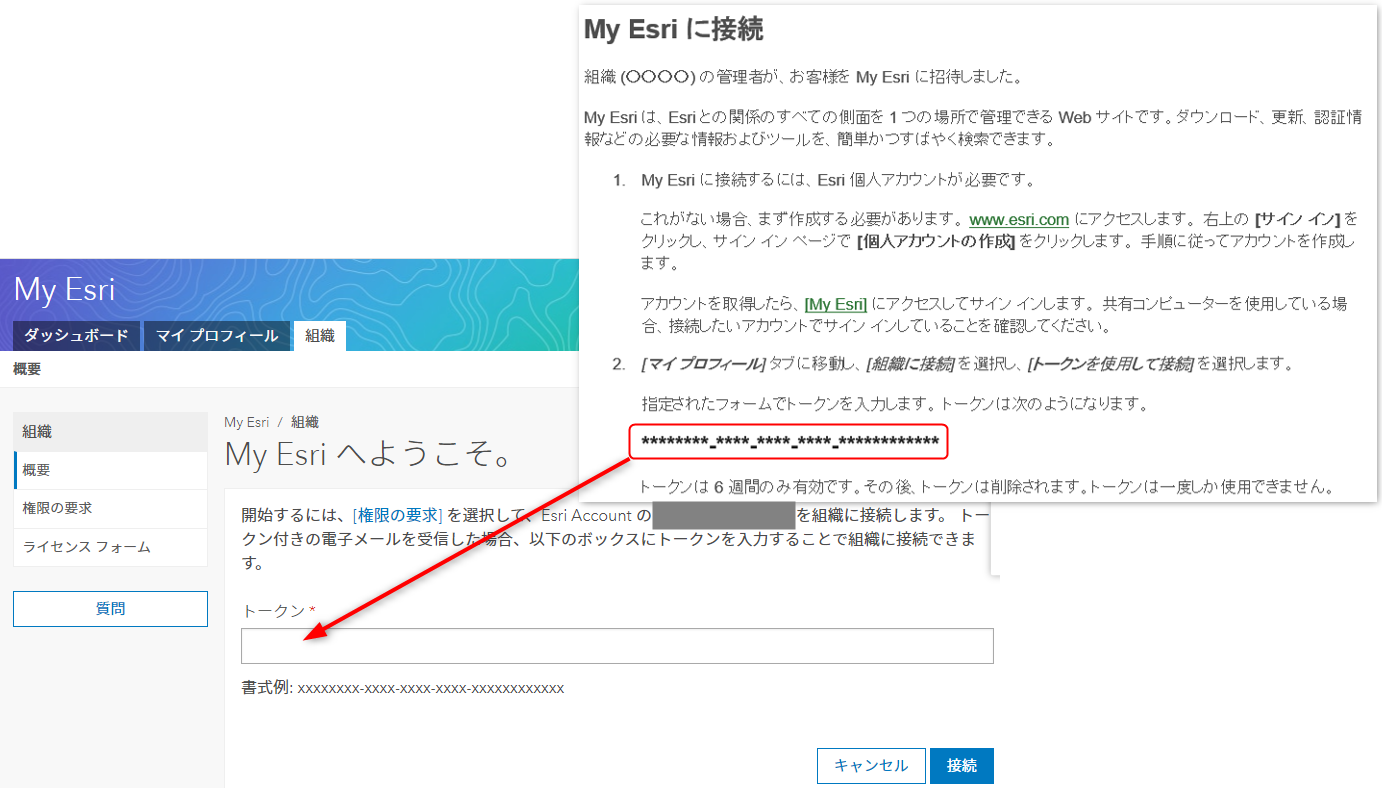The width and height of the screenshot is (1382, 788).
Task: Click the 接続 button
Action: point(962,766)
